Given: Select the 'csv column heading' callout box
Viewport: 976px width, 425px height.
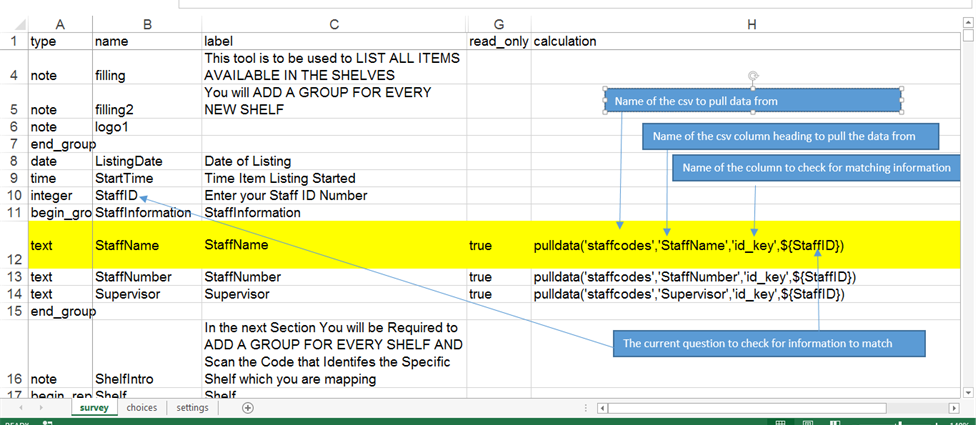Looking at the screenshot, I should coord(792,136).
